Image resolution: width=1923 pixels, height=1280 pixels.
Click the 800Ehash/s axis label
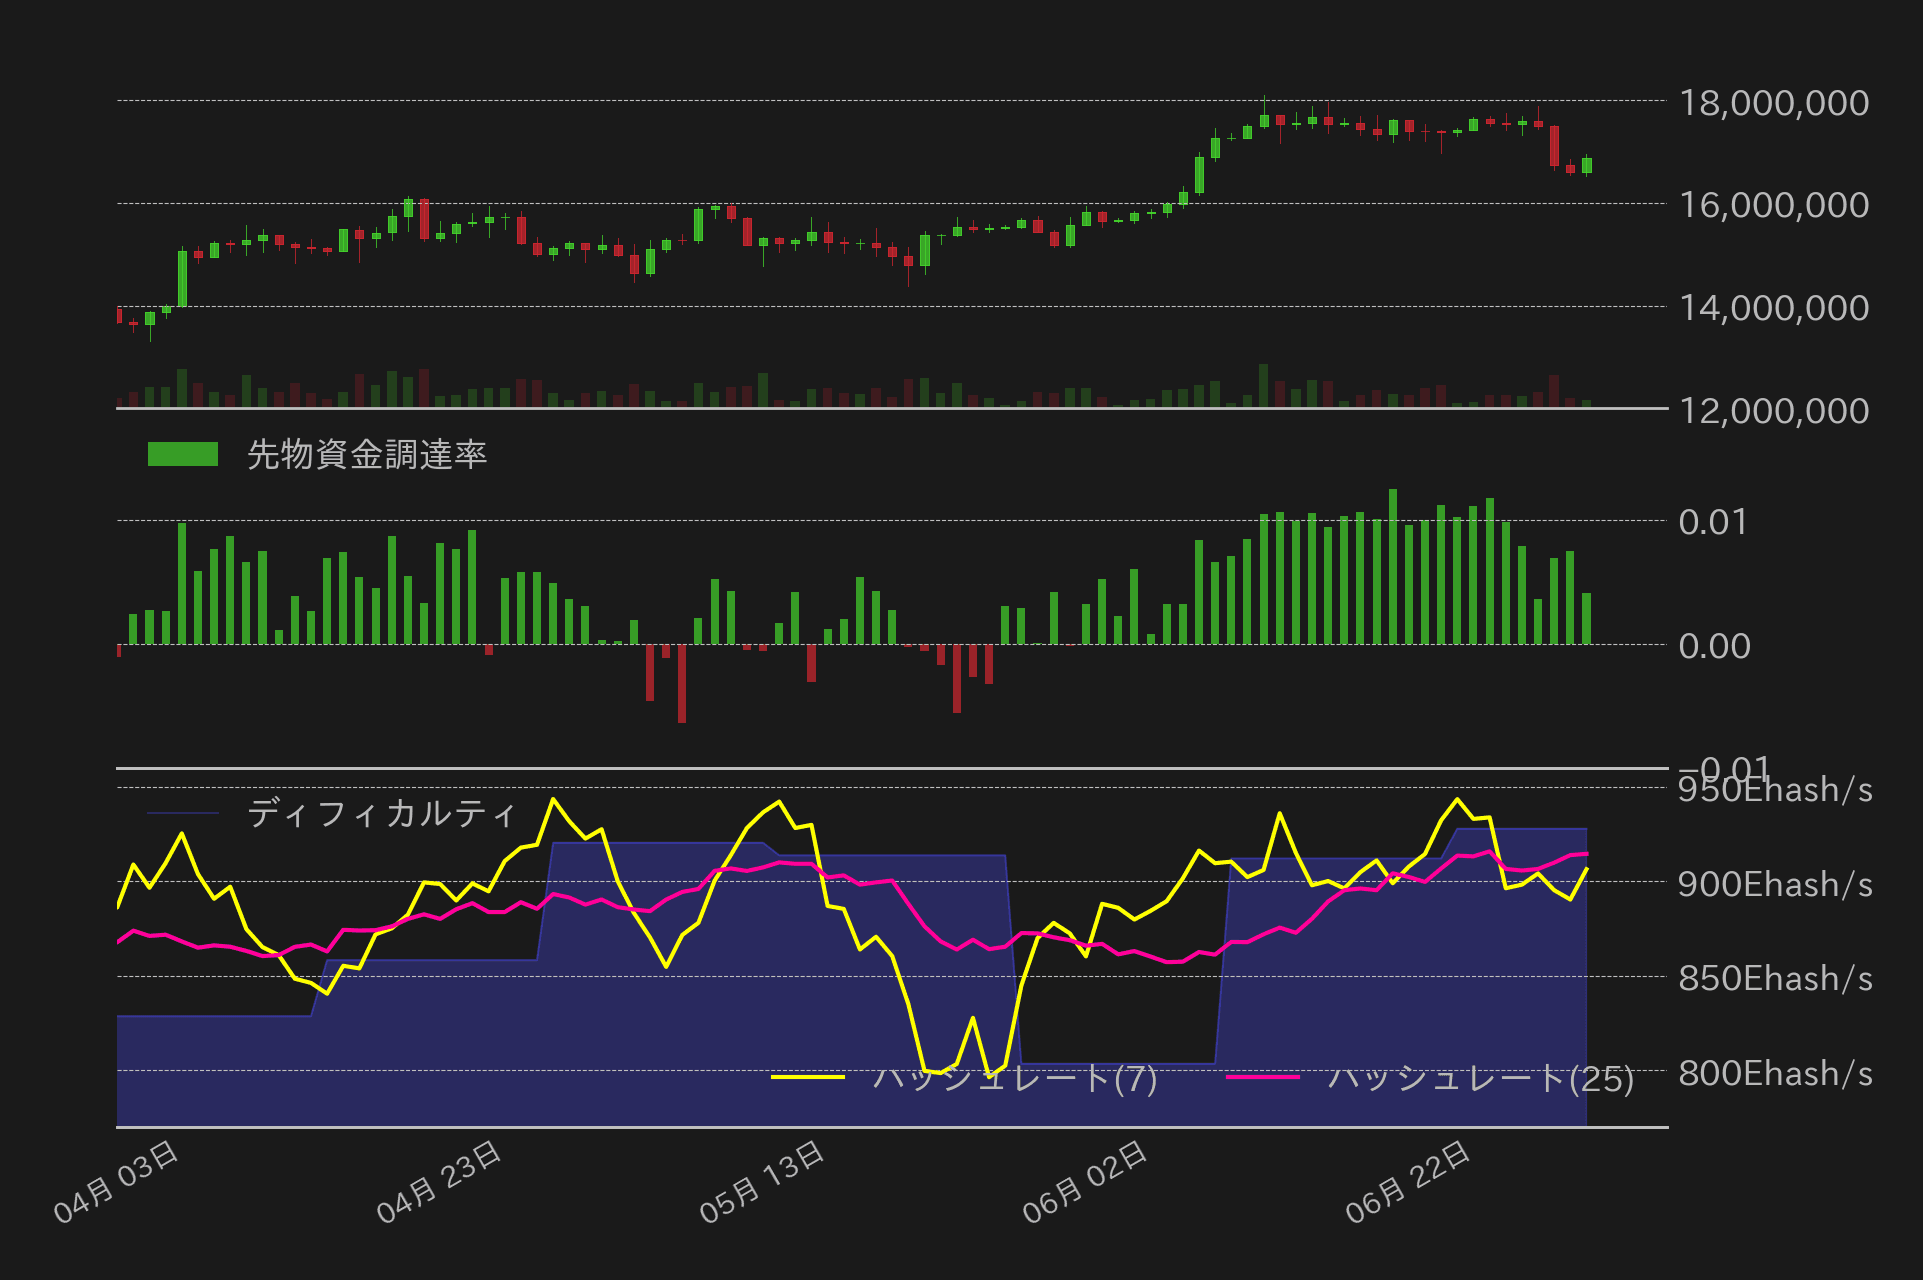(1778, 1075)
